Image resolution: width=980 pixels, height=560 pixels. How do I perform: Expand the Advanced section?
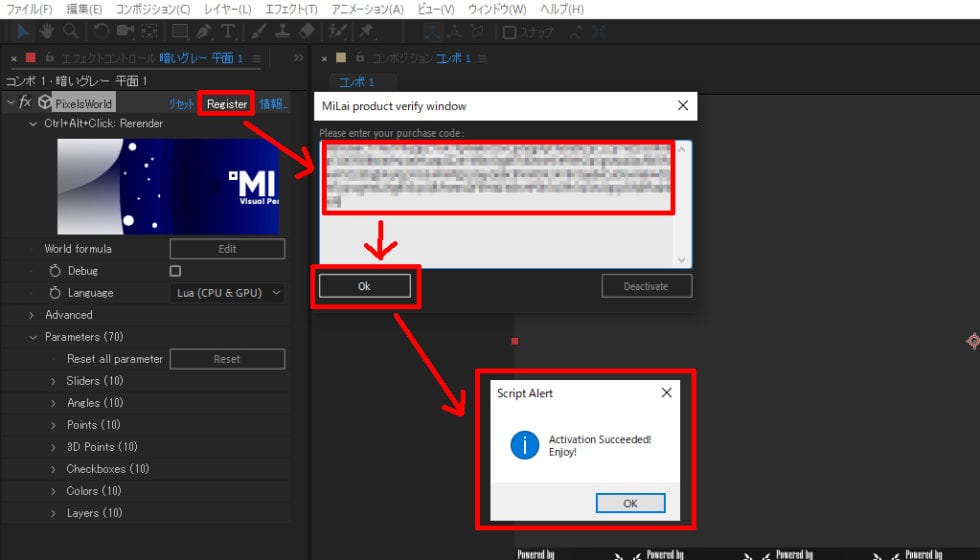(33, 315)
